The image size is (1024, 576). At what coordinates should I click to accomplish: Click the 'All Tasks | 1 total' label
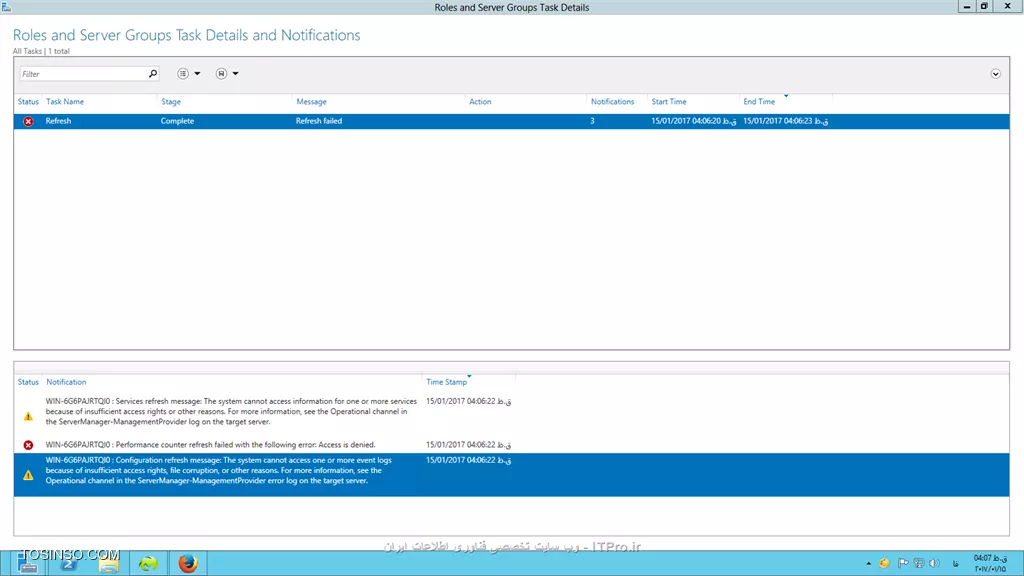click(41, 51)
